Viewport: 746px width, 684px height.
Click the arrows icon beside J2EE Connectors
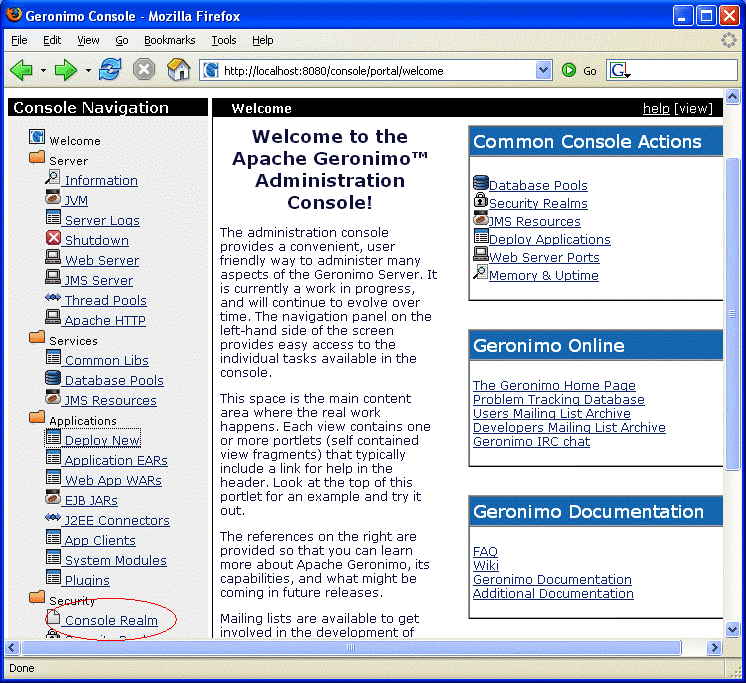[x=53, y=517]
